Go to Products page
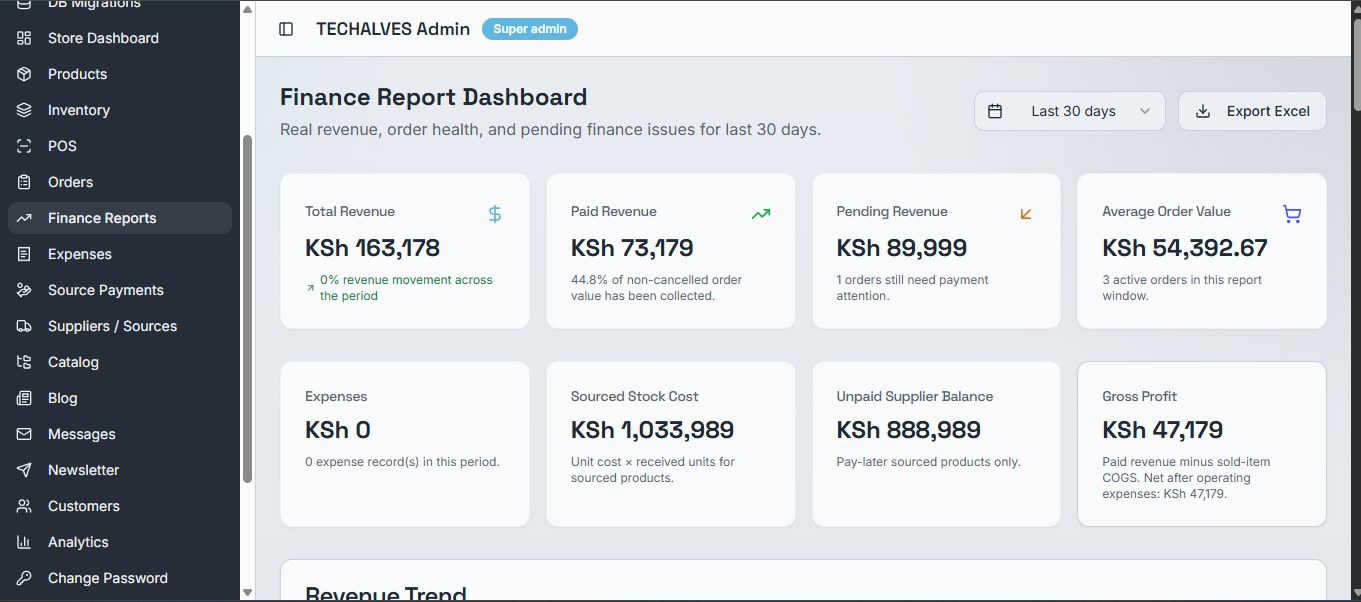This screenshot has width=1361, height=602. click(x=120, y=74)
